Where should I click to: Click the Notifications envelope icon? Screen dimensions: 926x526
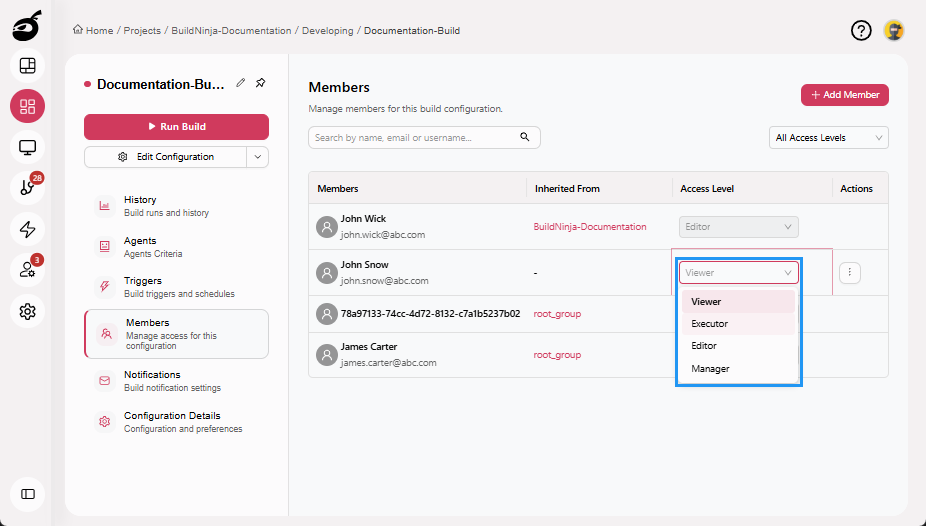pos(105,381)
